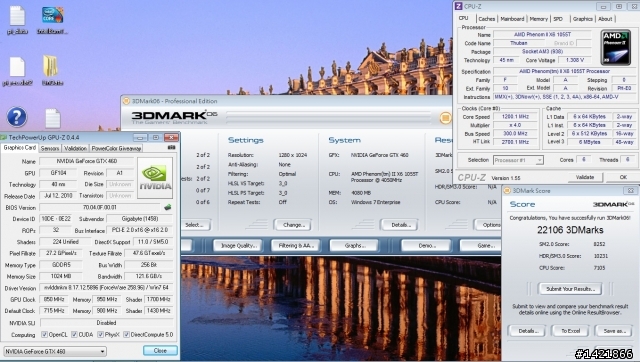This screenshot has width=640, height=362.
Task: Click the Driver Version field in GPU-Z
Action: pos(106,288)
